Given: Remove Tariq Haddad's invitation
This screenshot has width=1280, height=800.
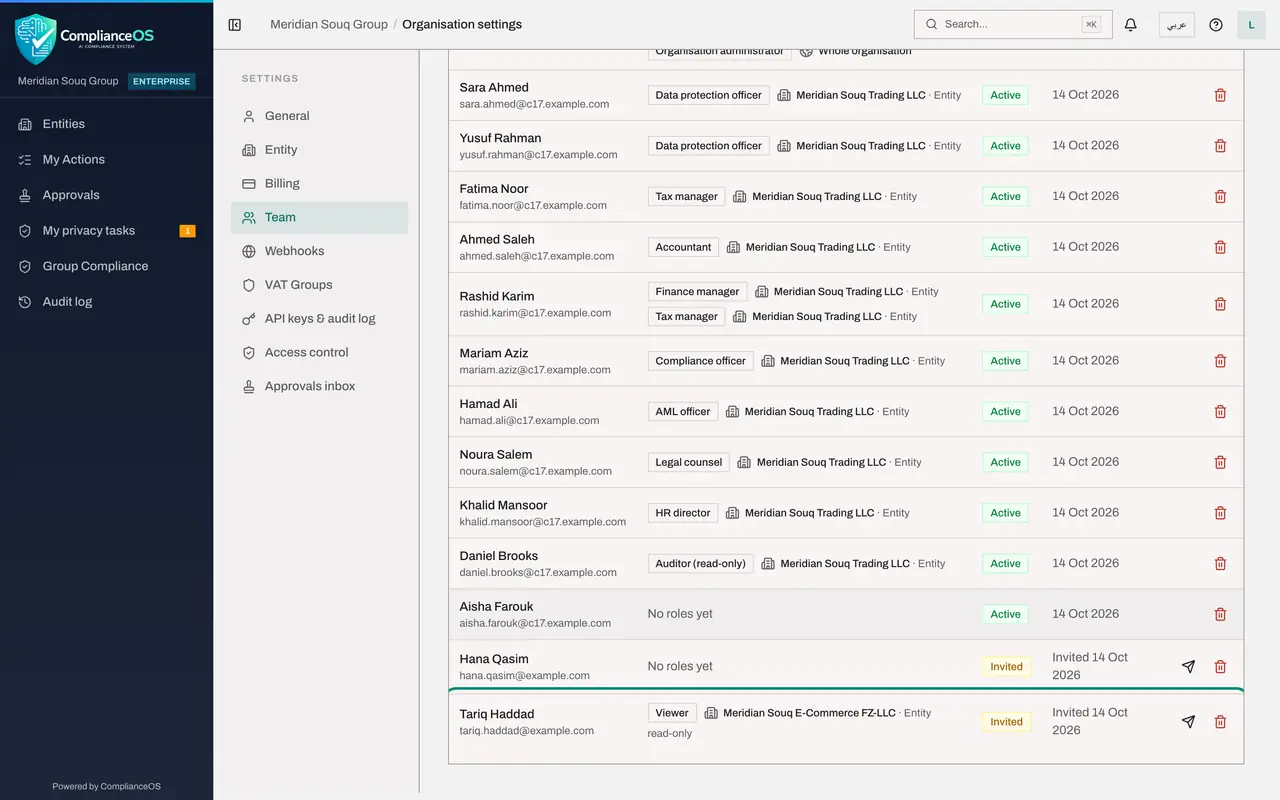Looking at the screenshot, I should [1220, 722].
